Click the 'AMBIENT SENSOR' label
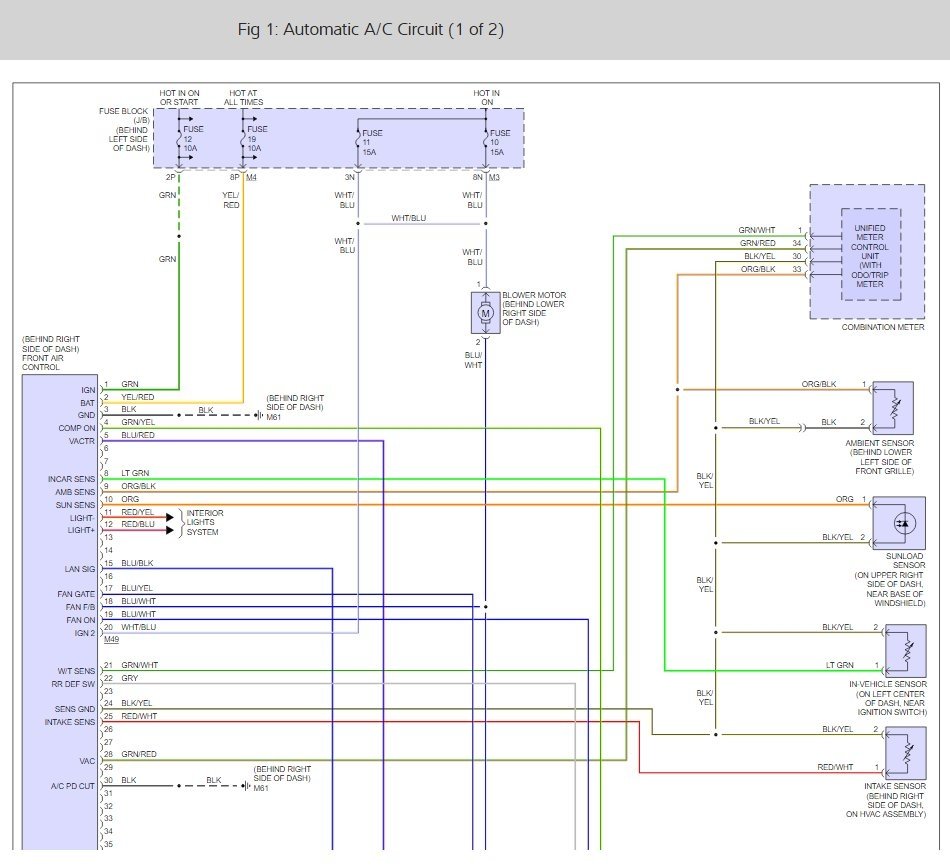Image resolution: width=950 pixels, height=868 pixels. (x=880, y=443)
